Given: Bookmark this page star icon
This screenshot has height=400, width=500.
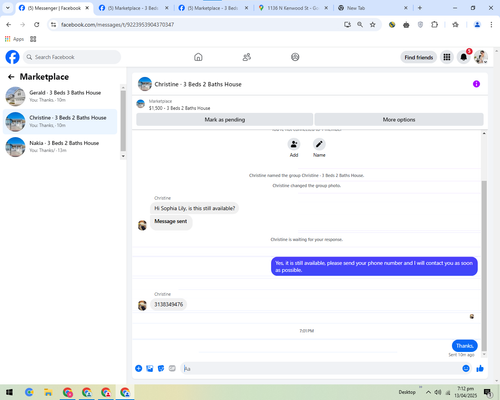Looking at the screenshot, I should 373,24.
